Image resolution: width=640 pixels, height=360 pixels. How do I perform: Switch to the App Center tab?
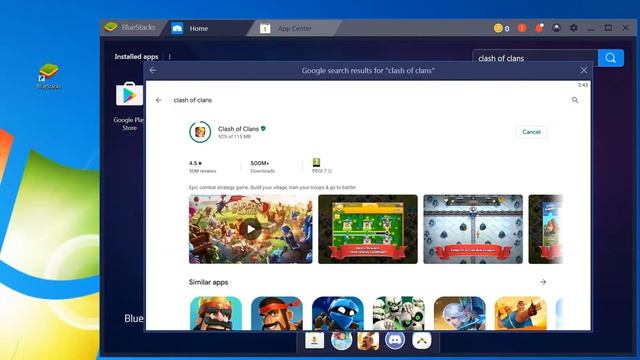(295, 28)
